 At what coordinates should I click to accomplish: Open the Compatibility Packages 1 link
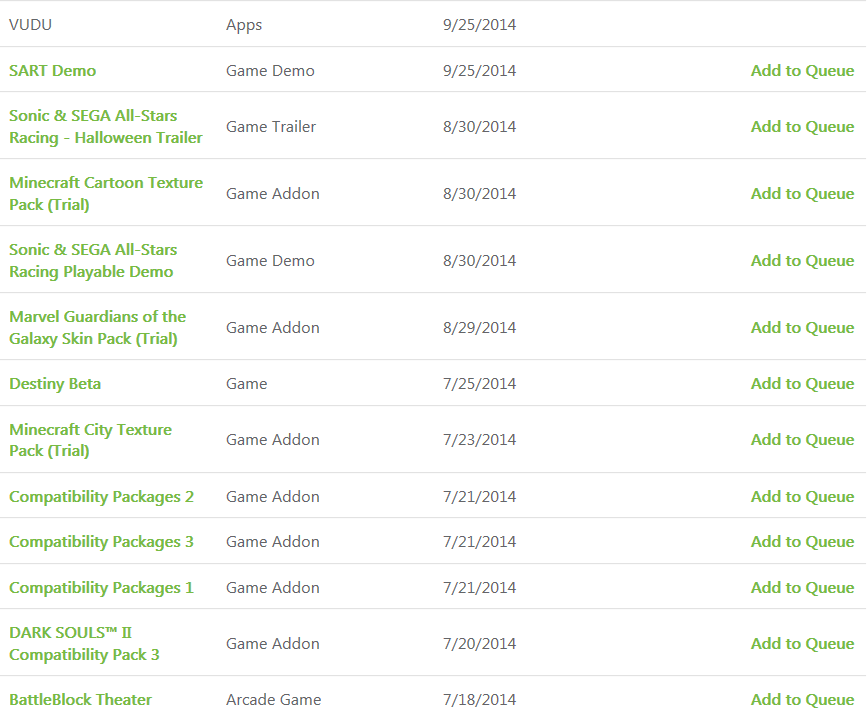click(101, 588)
